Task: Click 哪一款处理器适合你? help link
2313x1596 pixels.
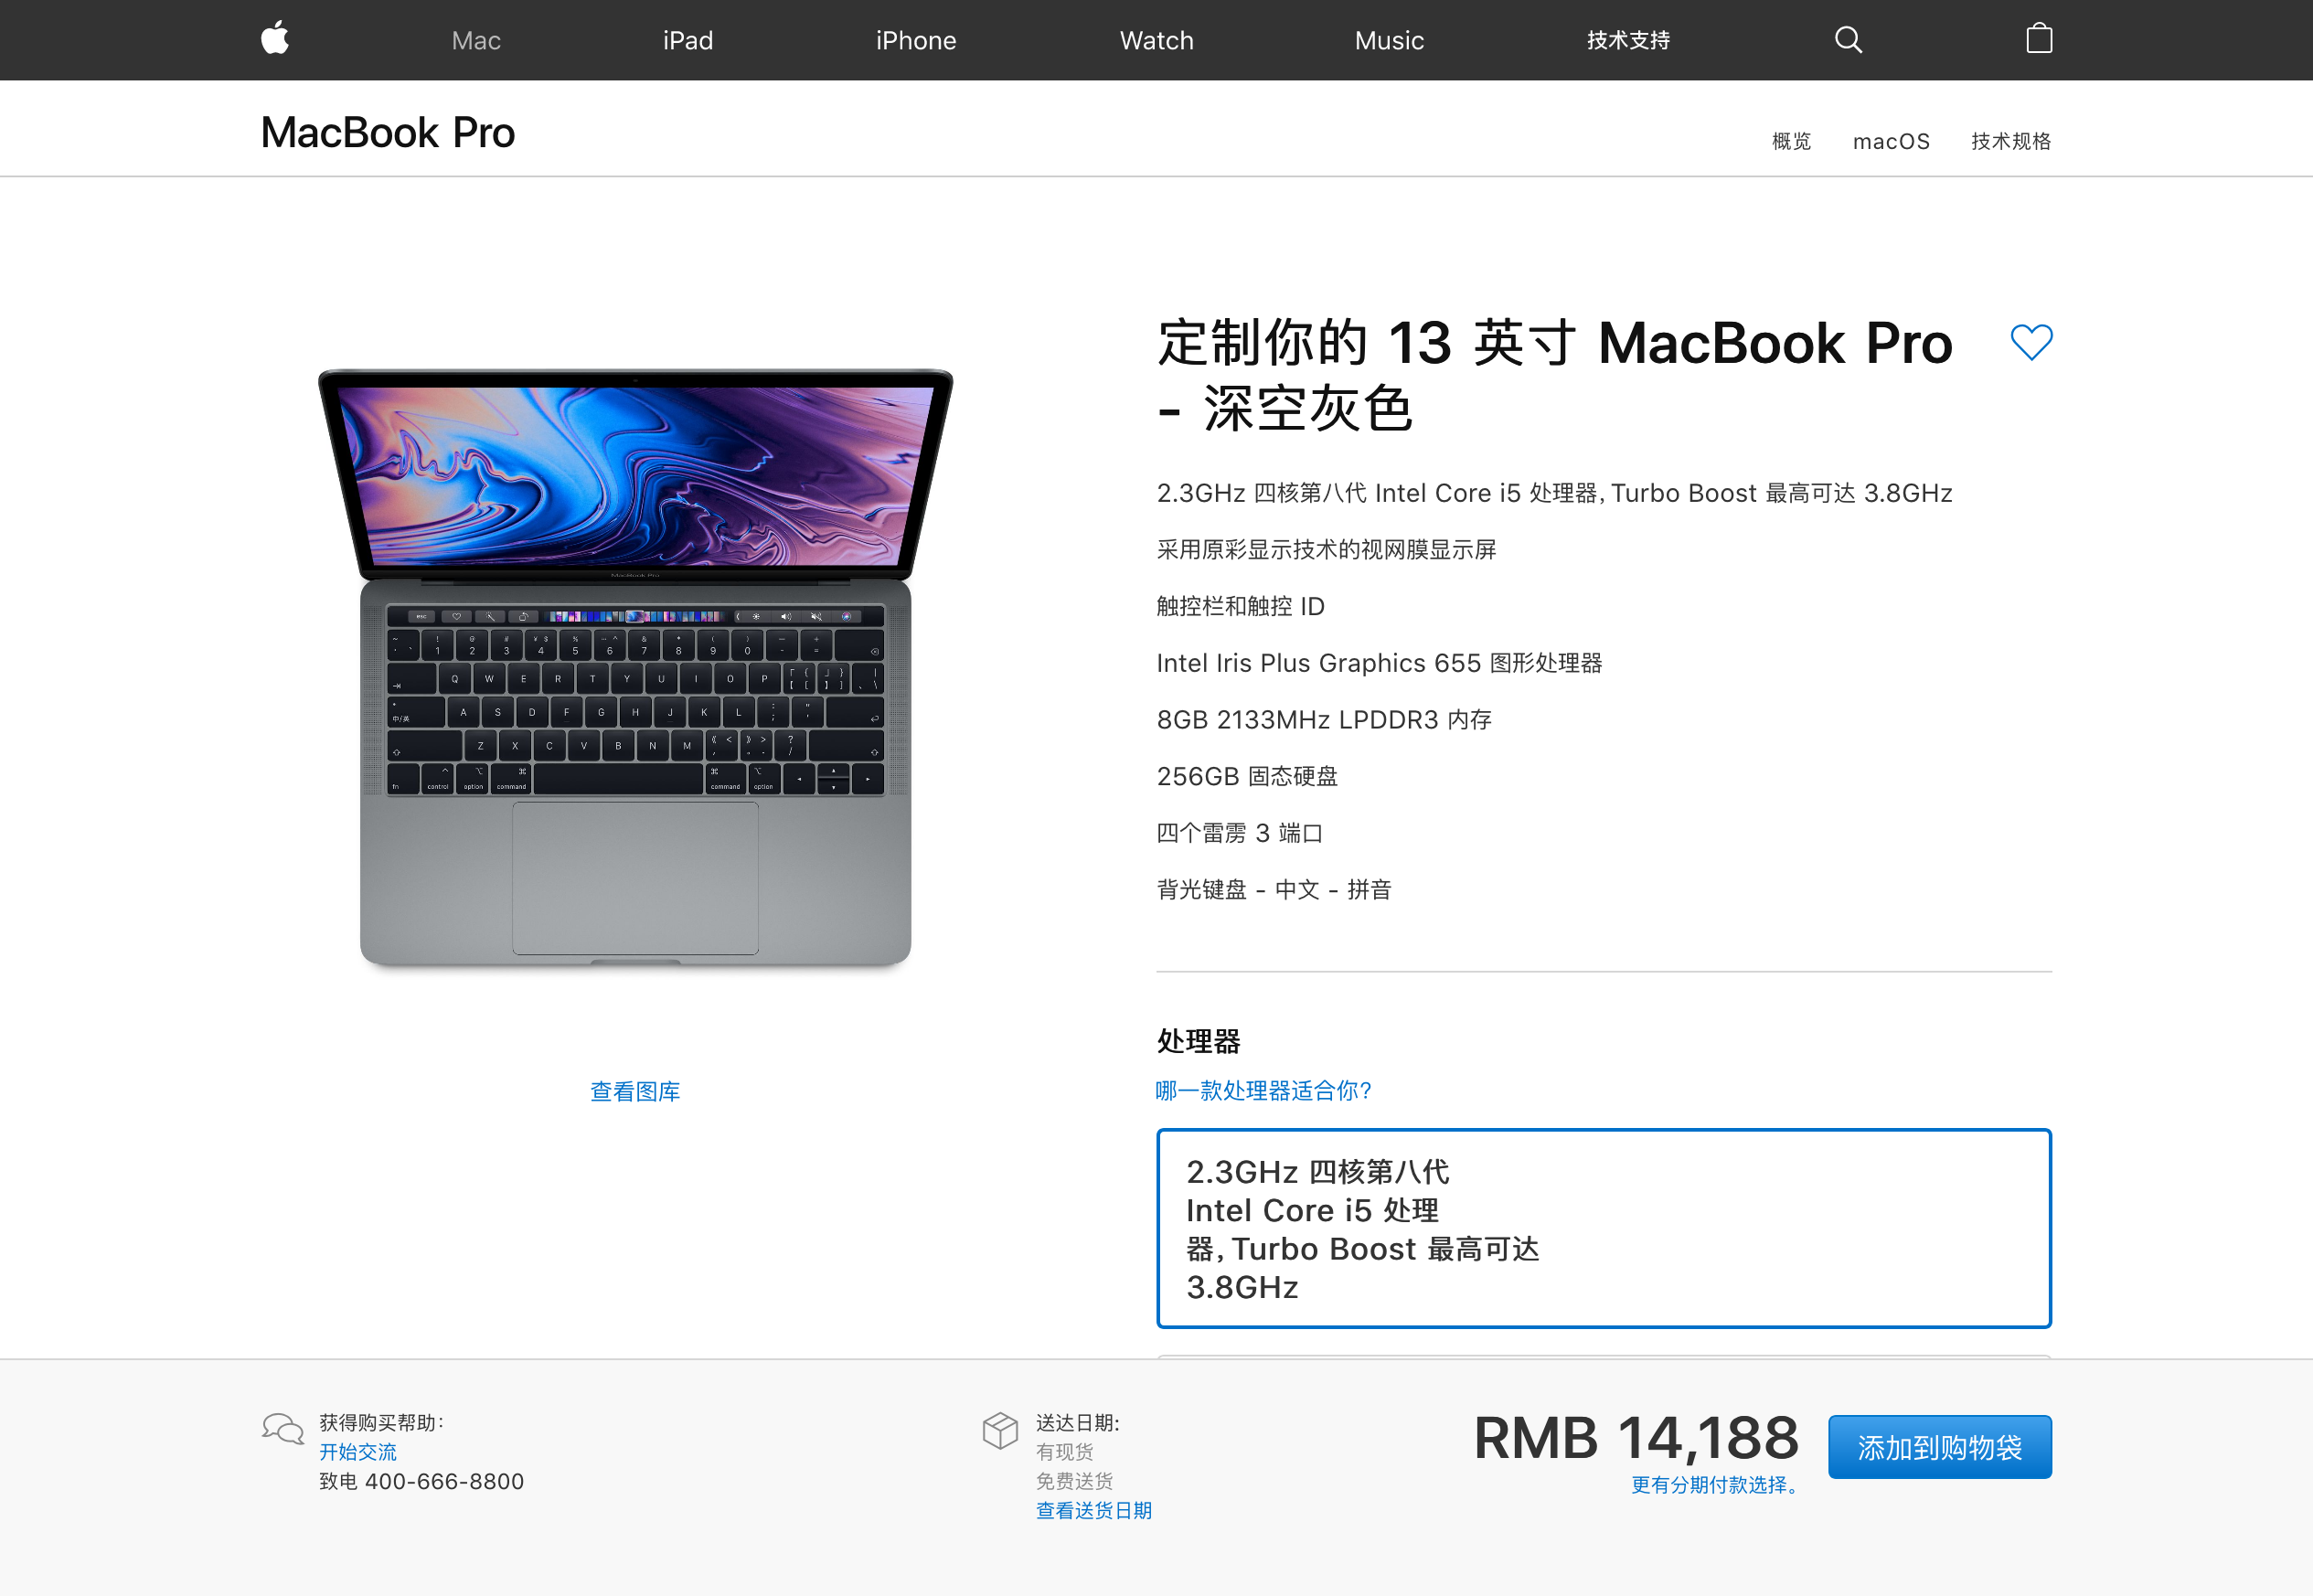Action: click(x=1264, y=1090)
